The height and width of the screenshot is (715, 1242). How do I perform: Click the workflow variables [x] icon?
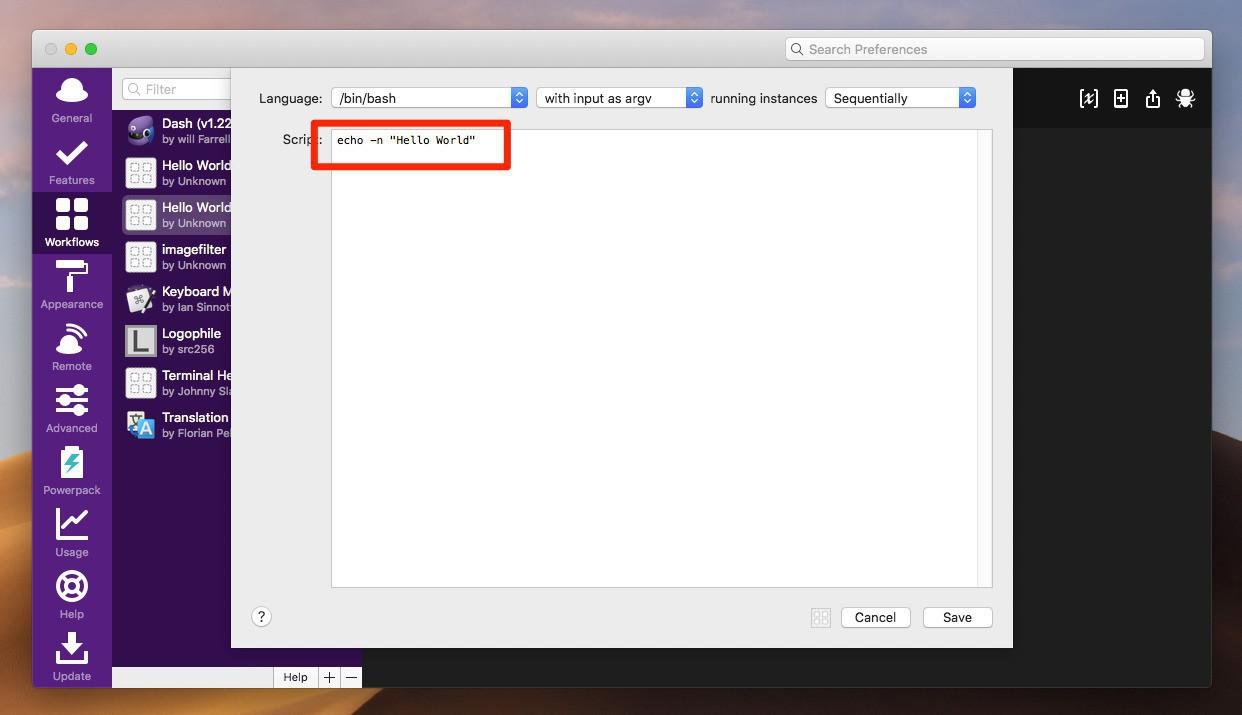pyautogui.click(x=1089, y=98)
